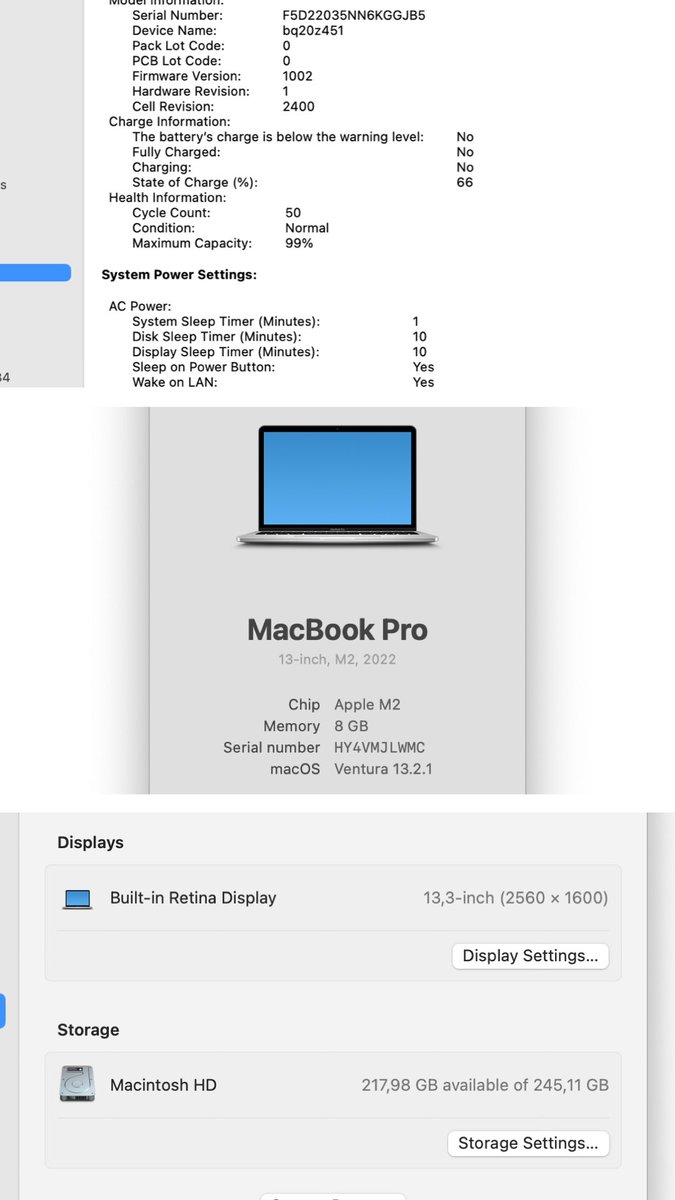Open Display Settings button
The width and height of the screenshot is (675, 1200).
530,956
